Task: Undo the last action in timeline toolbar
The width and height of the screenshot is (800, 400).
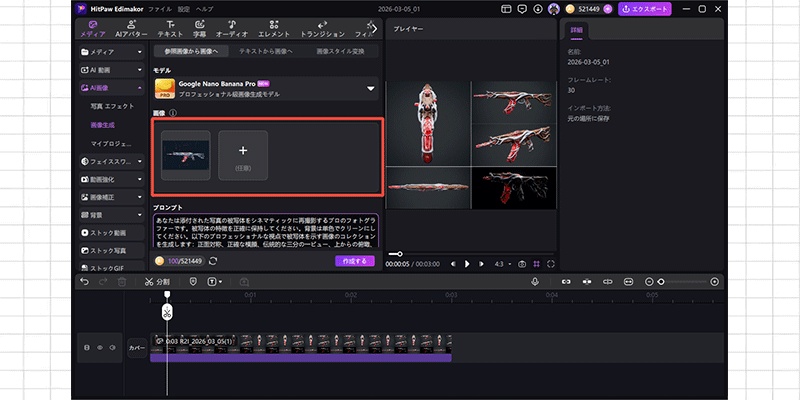Action: tap(84, 282)
